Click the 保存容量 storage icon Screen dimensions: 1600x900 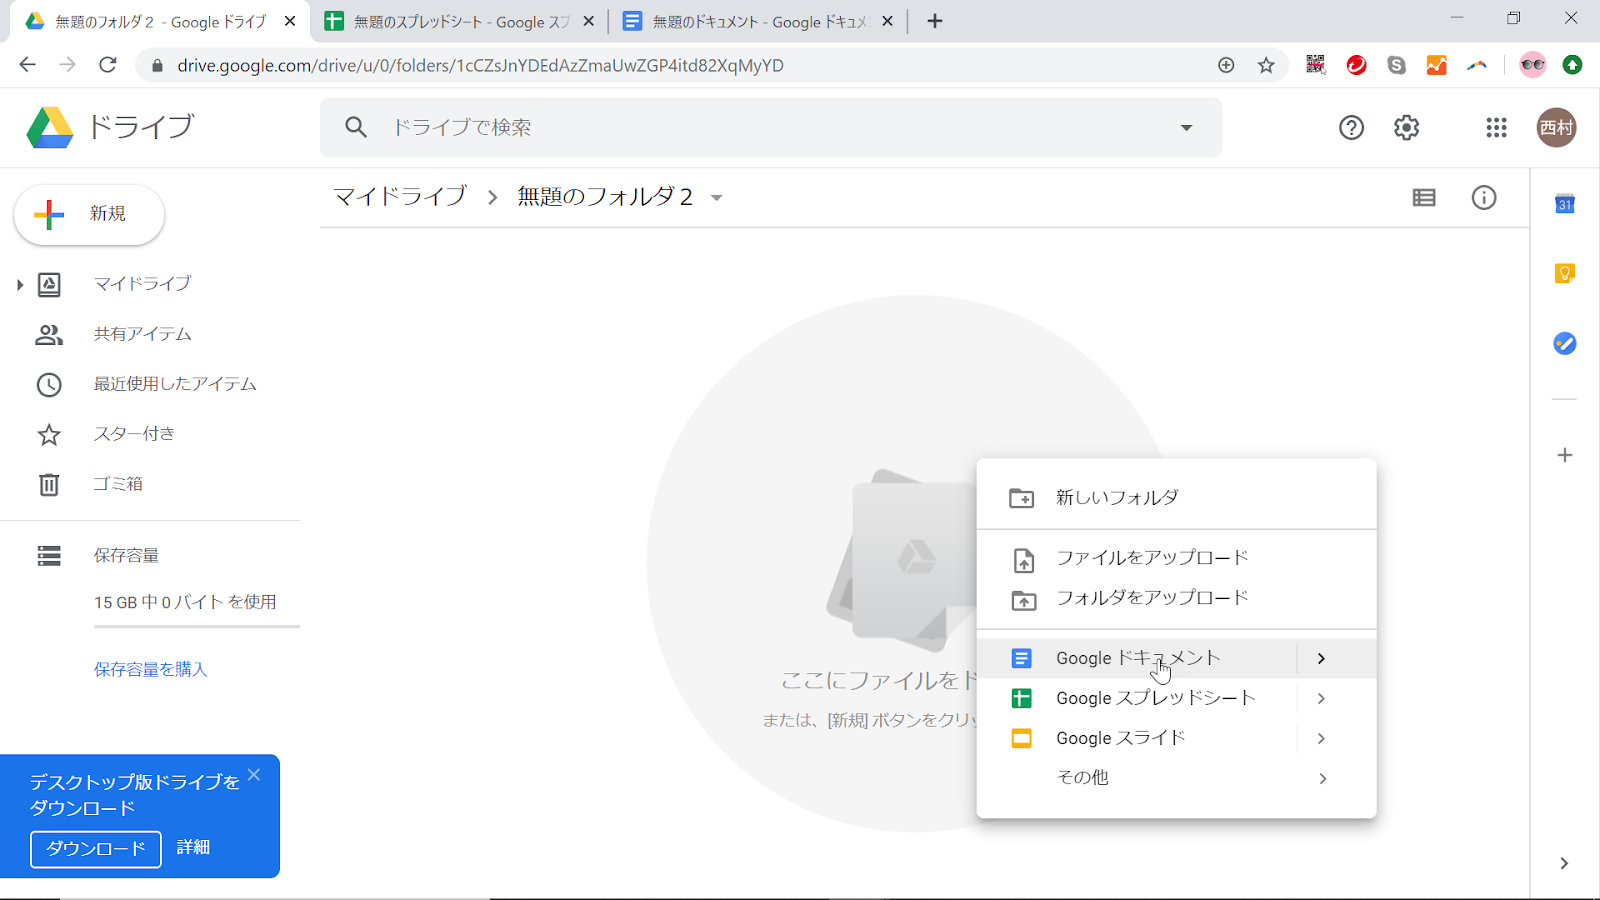(x=49, y=555)
